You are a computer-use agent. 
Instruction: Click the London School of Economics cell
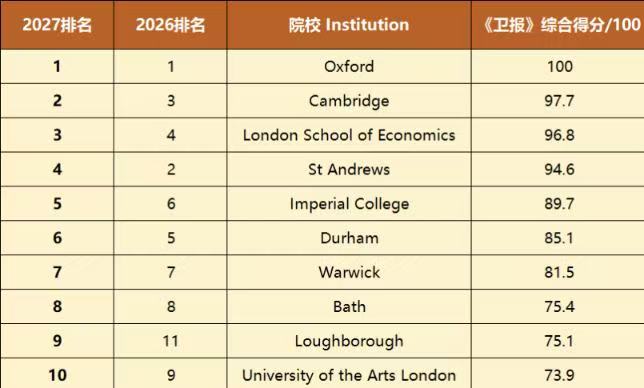(x=349, y=135)
